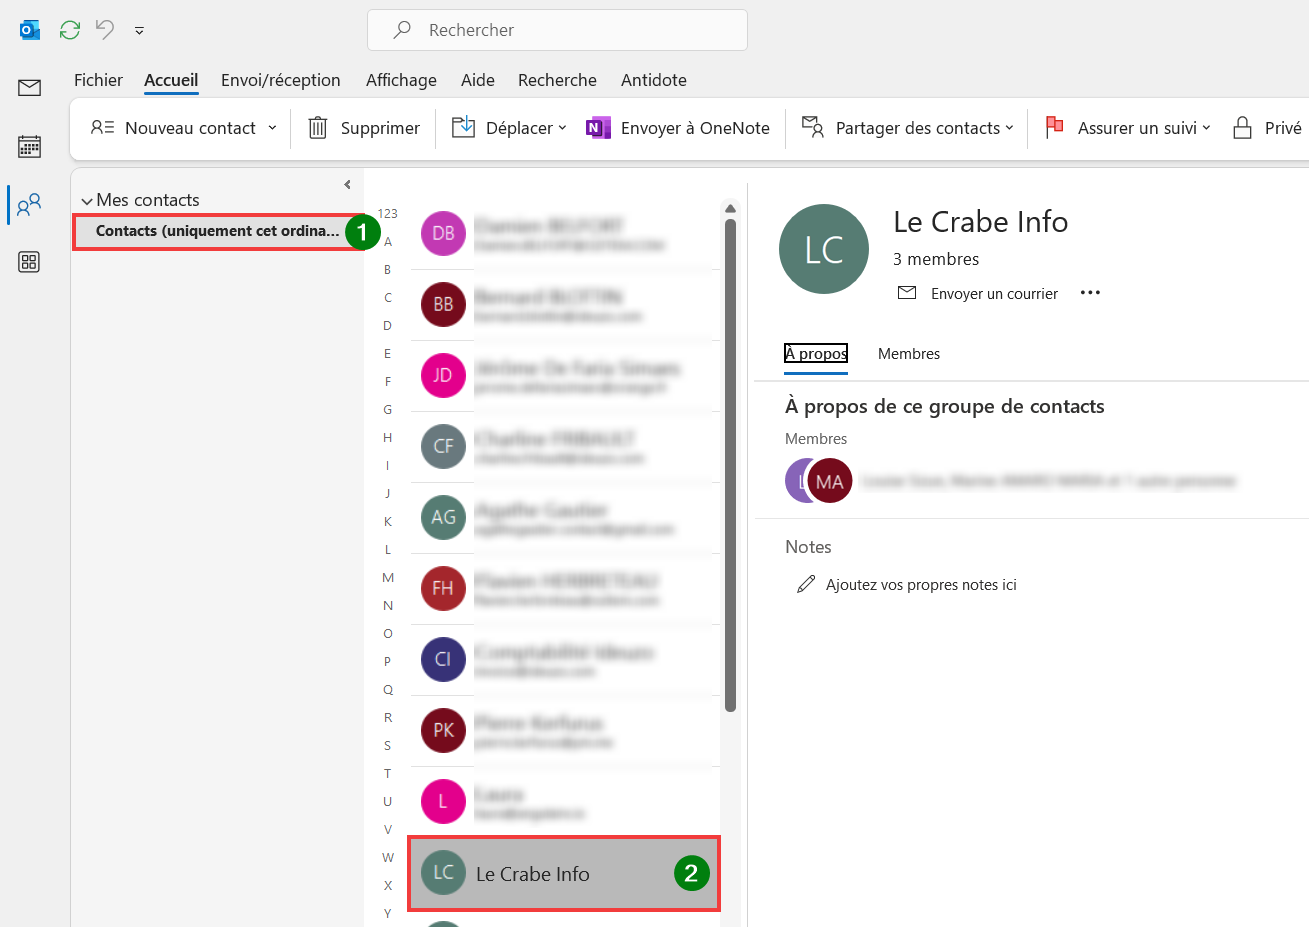Open the People contacts view icon
Viewport: 1309px width, 927px height.
tap(29, 205)
